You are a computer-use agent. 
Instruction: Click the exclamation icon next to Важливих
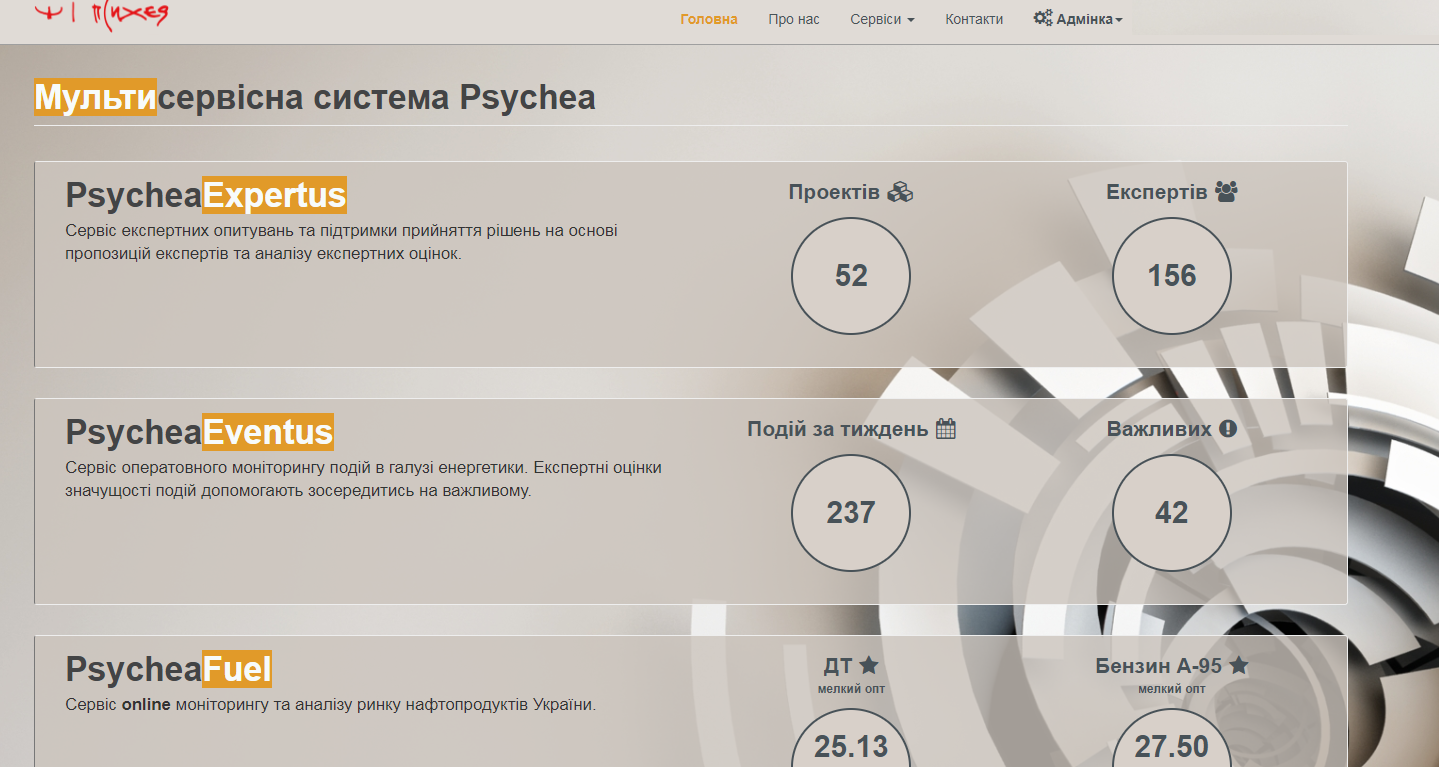[x=1228, y=429]
